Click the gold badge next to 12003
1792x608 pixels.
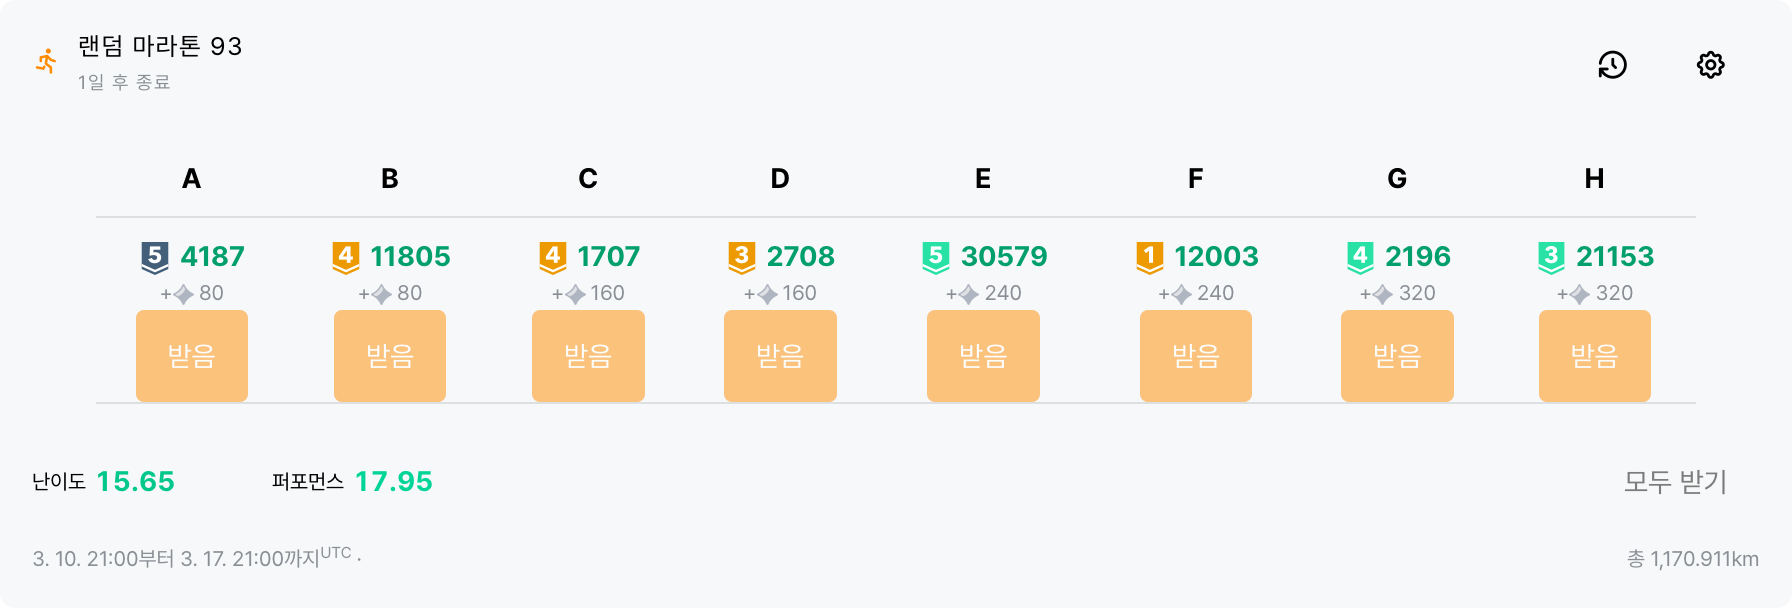(x=1149, y=257)
